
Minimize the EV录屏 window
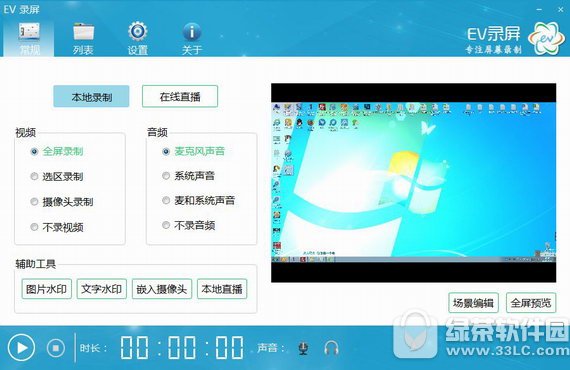[x=539, y=9]
